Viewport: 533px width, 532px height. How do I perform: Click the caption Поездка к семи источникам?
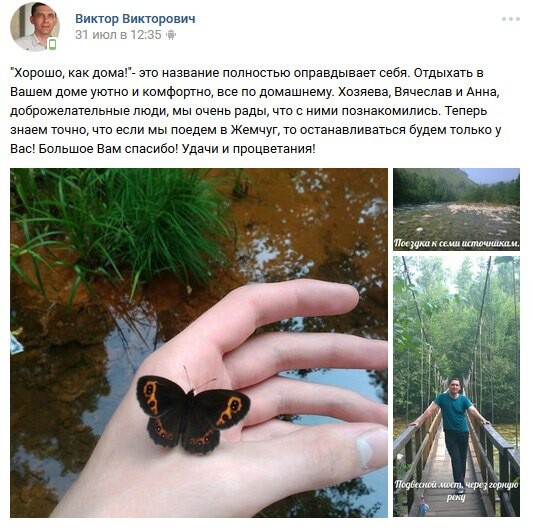457,243
